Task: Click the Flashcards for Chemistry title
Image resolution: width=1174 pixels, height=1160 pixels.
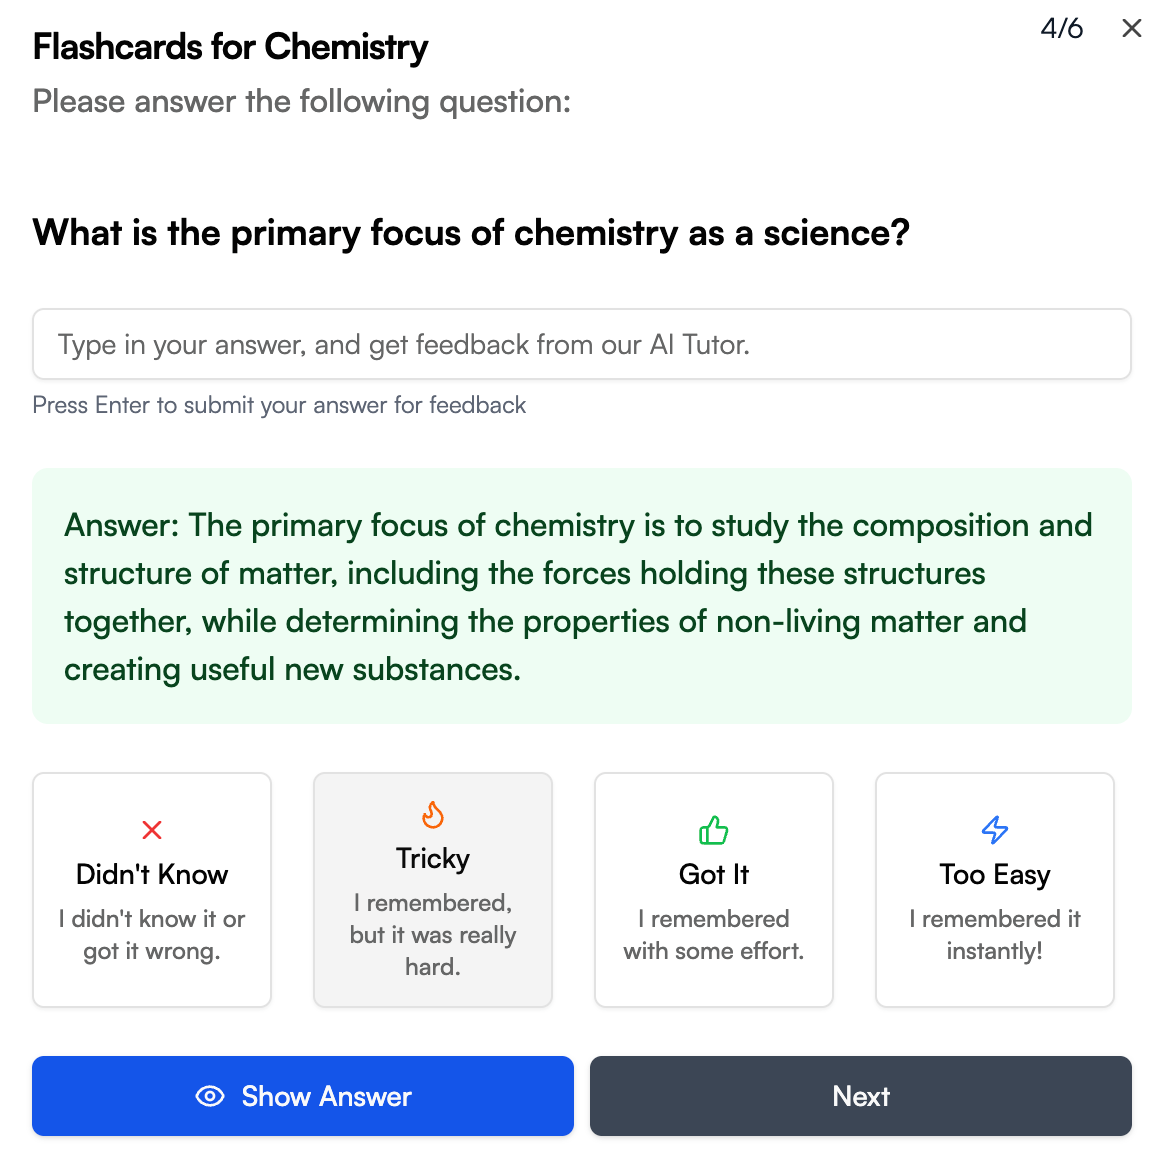Action: pyautogui.click(x=230, y=47)
